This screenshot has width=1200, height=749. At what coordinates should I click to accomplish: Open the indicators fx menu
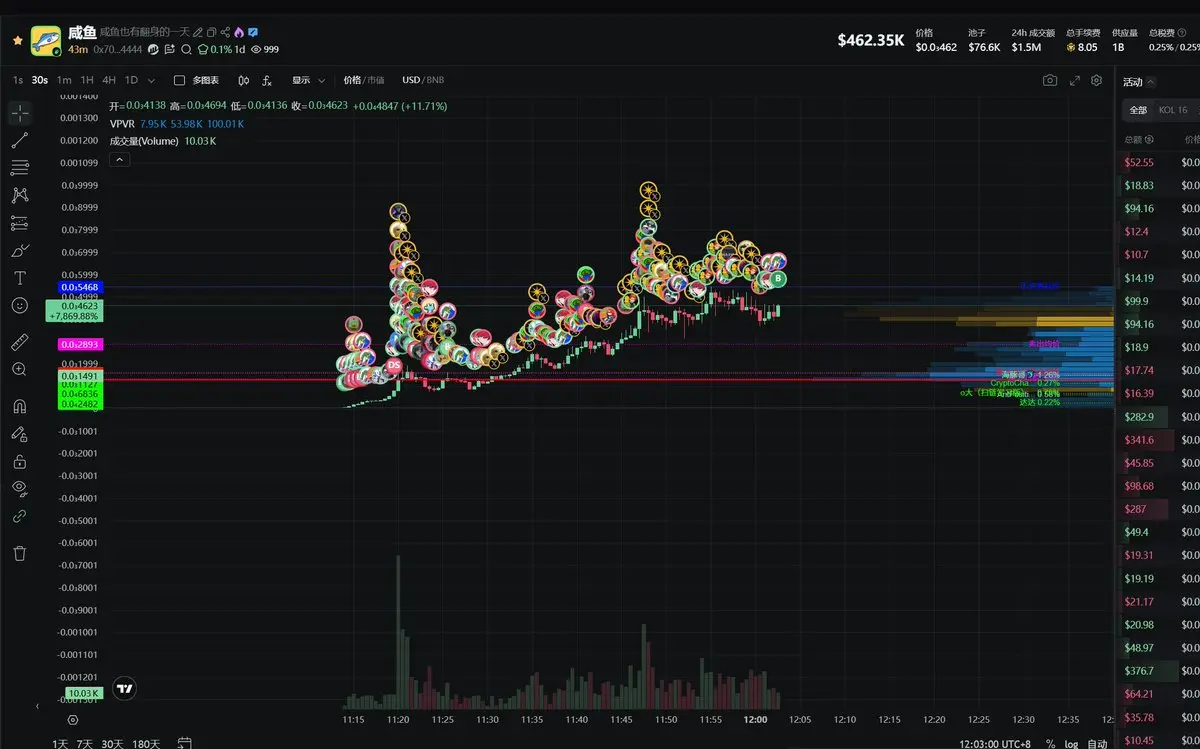point(267,80)
